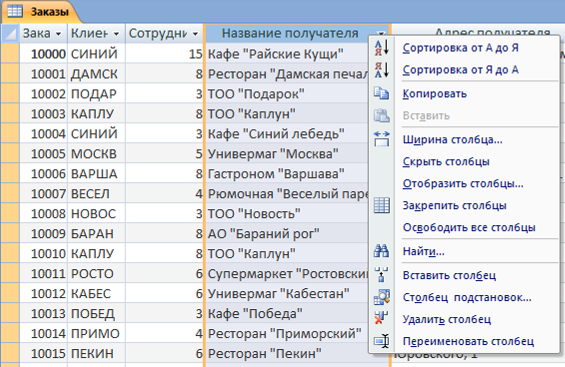The width and height of the screenshot is (565, 367).
Task: Select the Название получателя column header
Action: pos(290,33)
